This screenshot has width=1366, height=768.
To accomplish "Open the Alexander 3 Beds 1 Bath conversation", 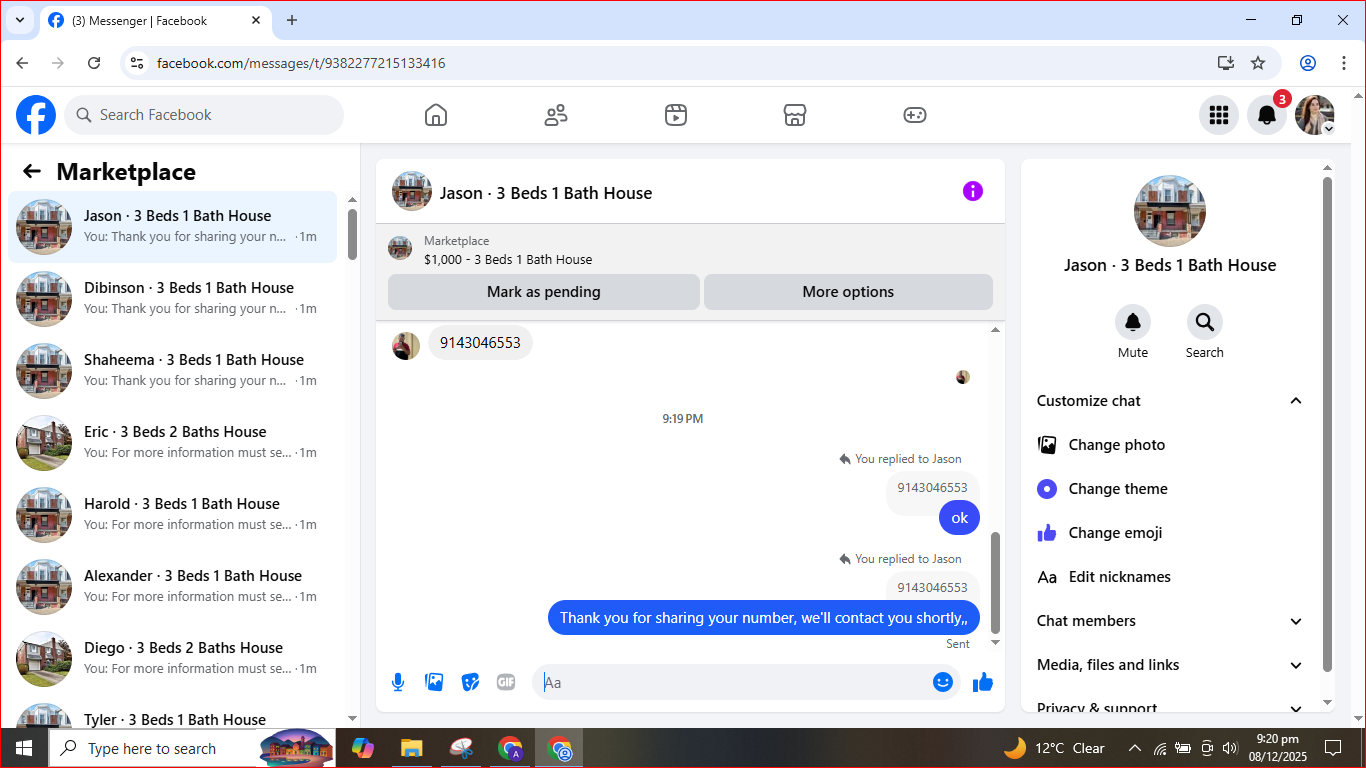I will click(x=173, y=587).
